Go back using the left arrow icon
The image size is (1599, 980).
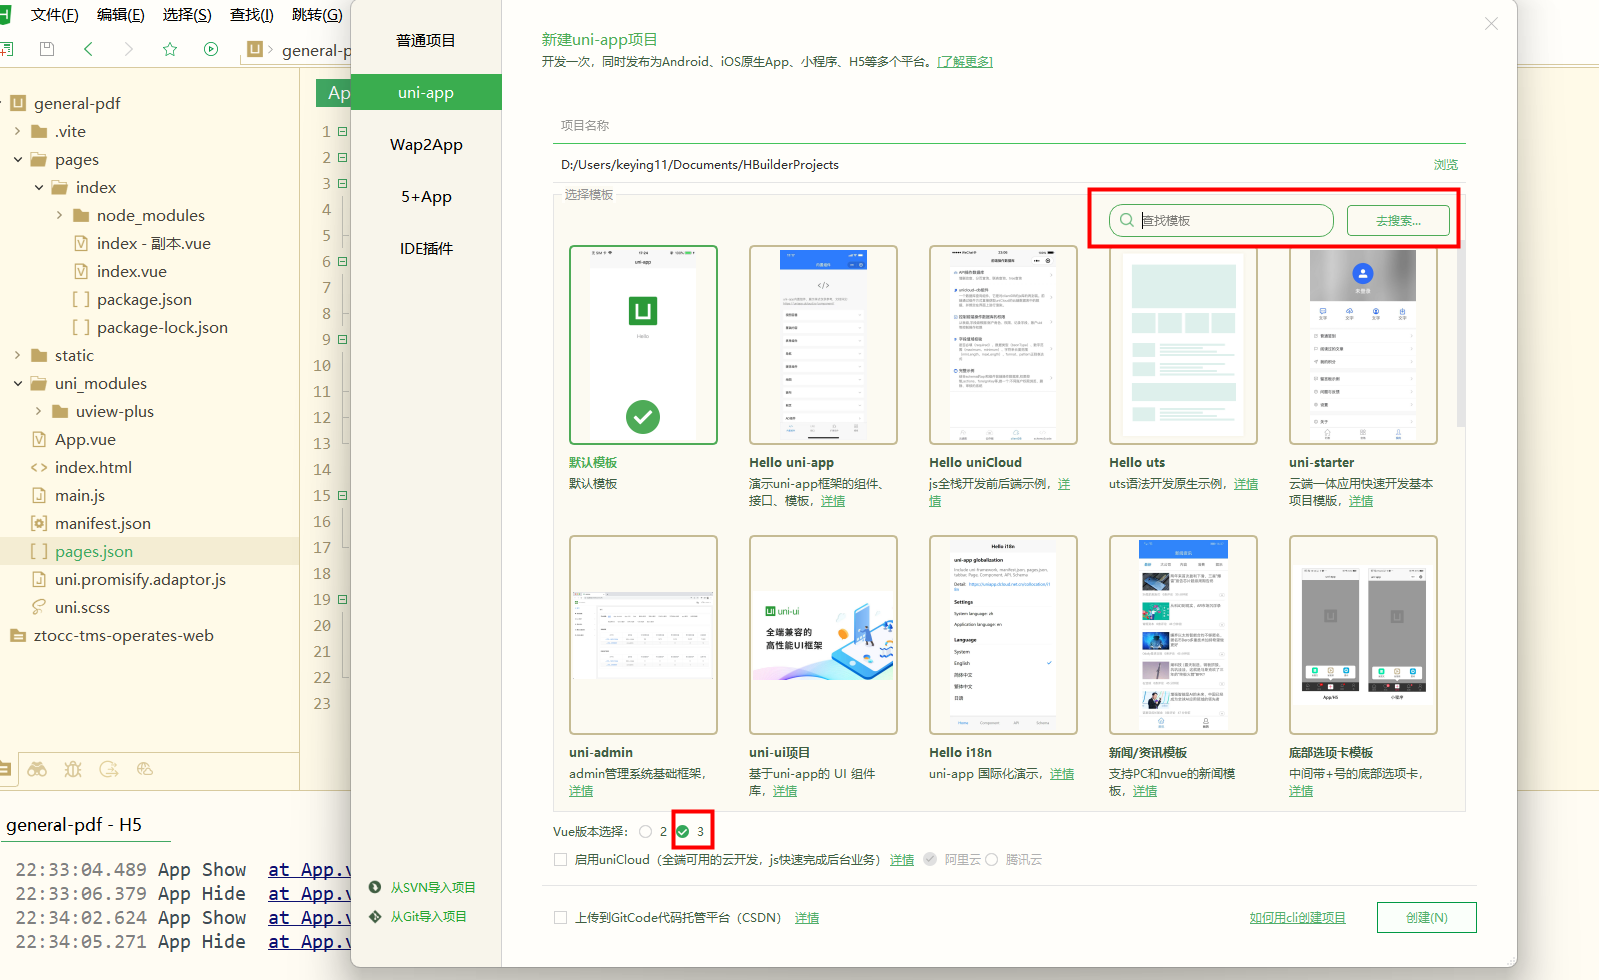click(88, 49)
